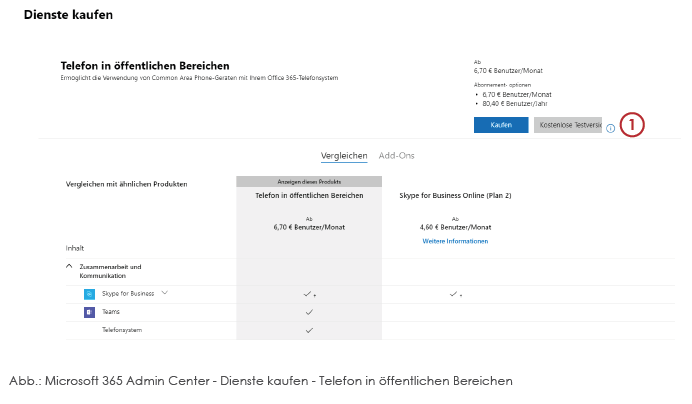
Task: Click the Teams app icon
Action: coord(89,312)
